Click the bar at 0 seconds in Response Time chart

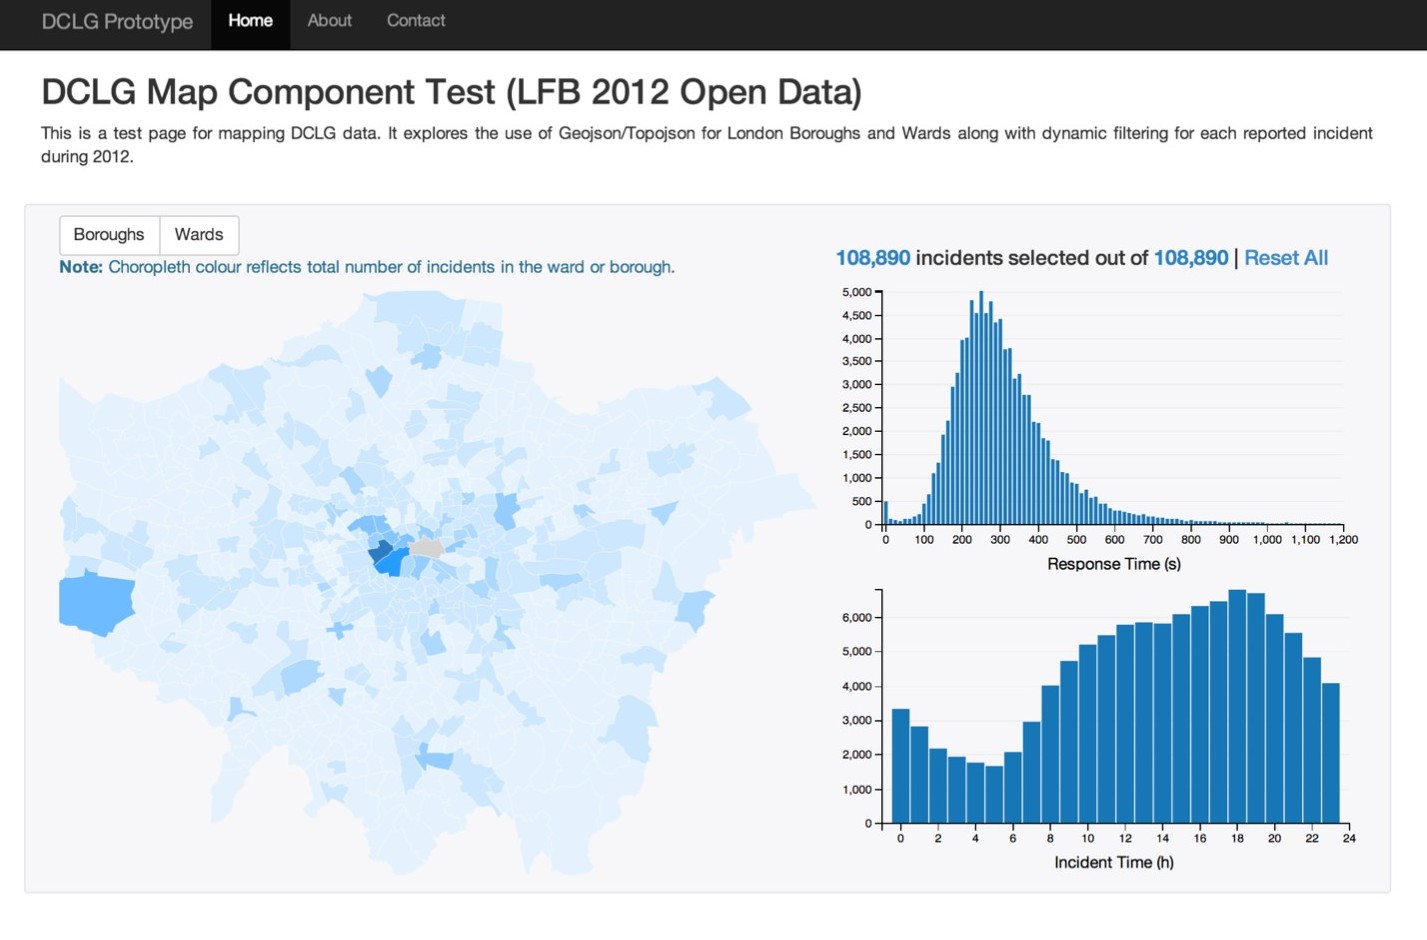(x=886, y=513)
